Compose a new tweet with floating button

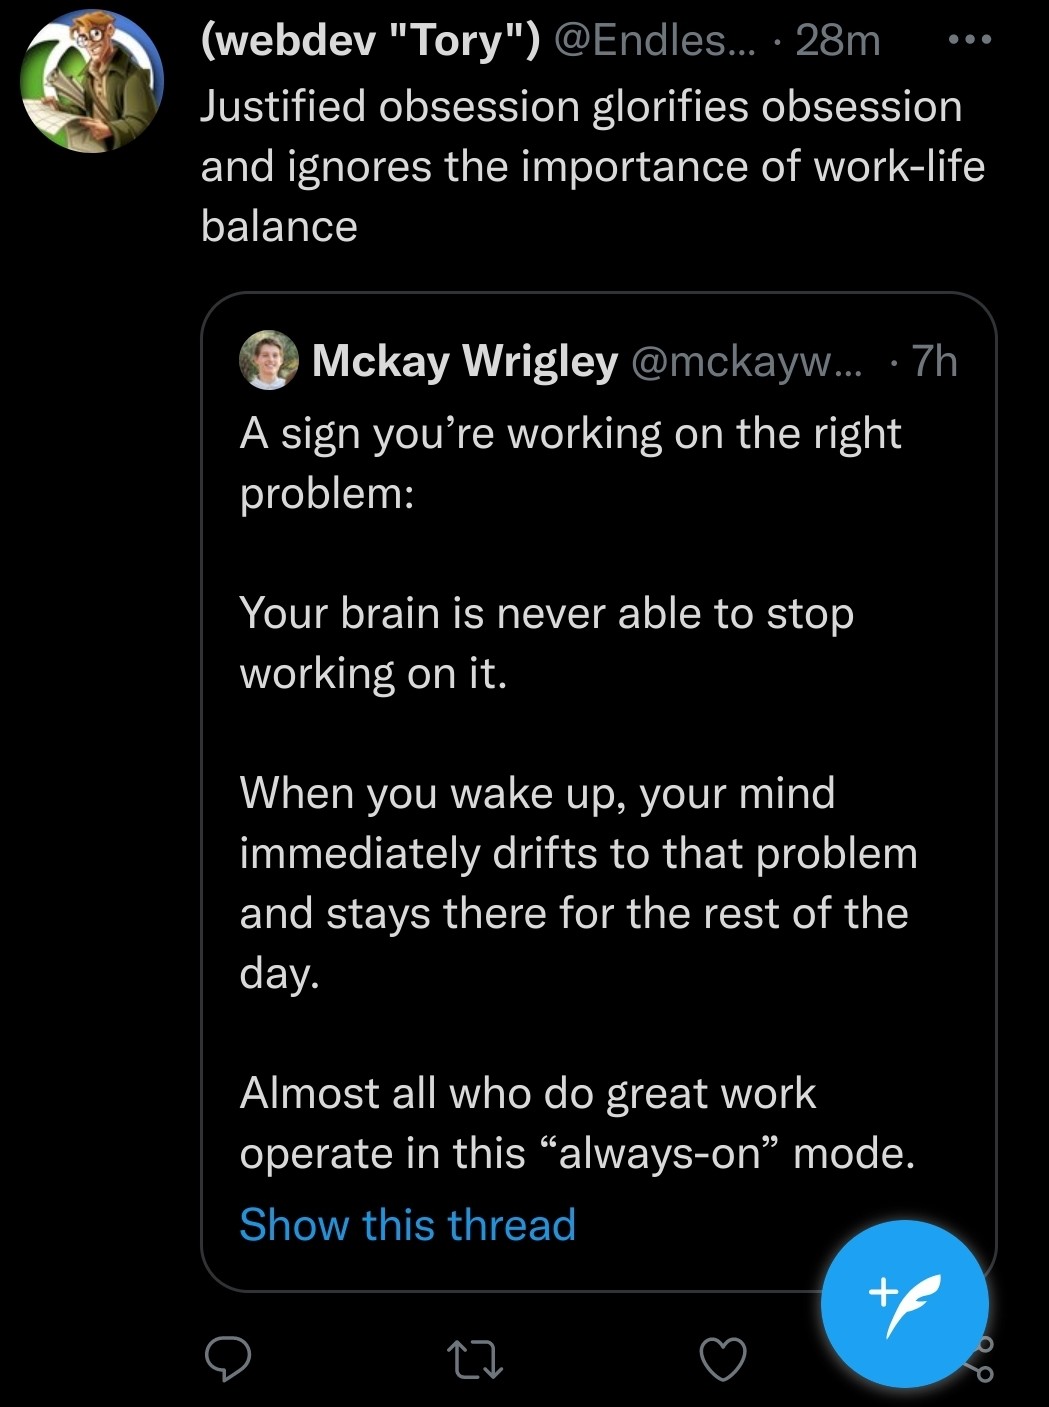point(904,1303)
